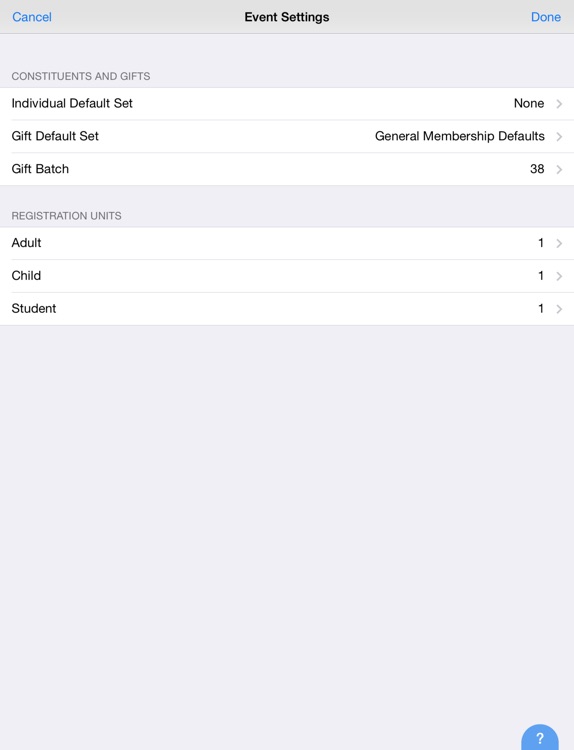The height and width of the screenshot is (750, 574).
Task: Tap the chevron on the Student row
Action: tap(559, 309)
